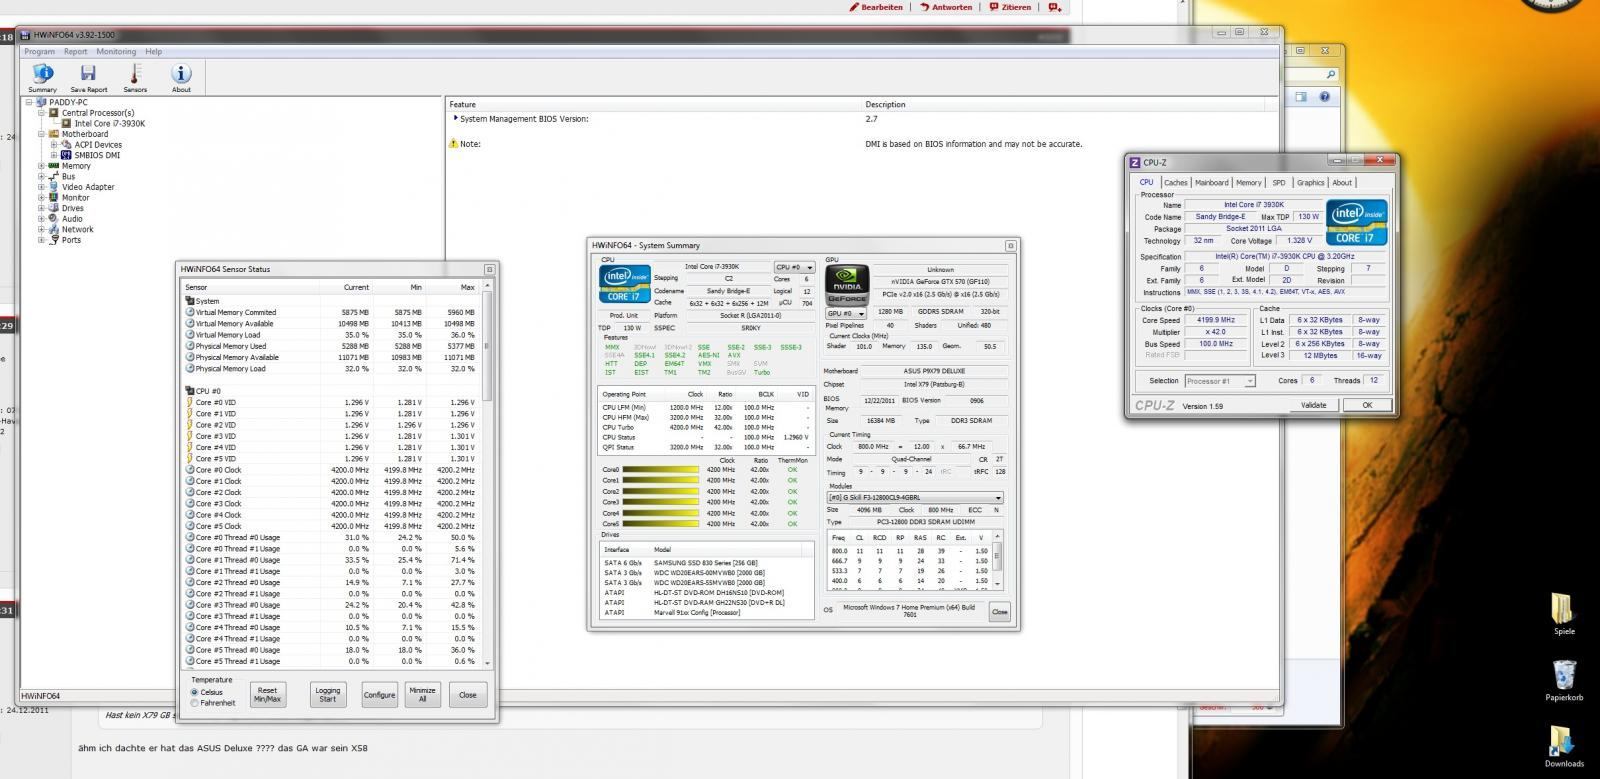Click the CPU-Z Validate button
Screen dimensions: 1600x779
[1313, 405]
